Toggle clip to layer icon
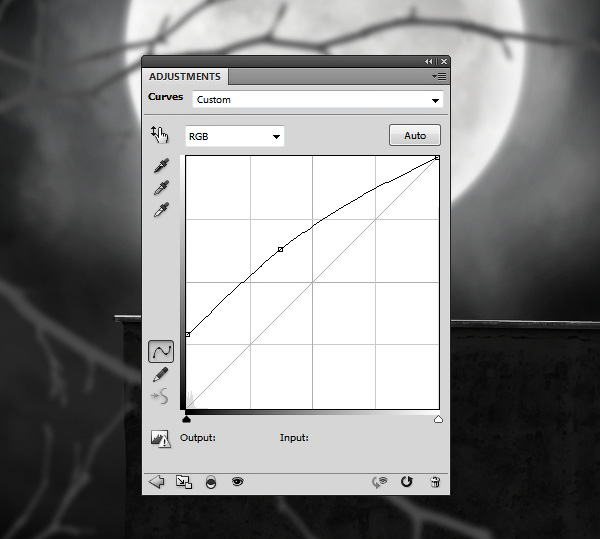The height and width of the screenshot is (539, 600). 211,482
